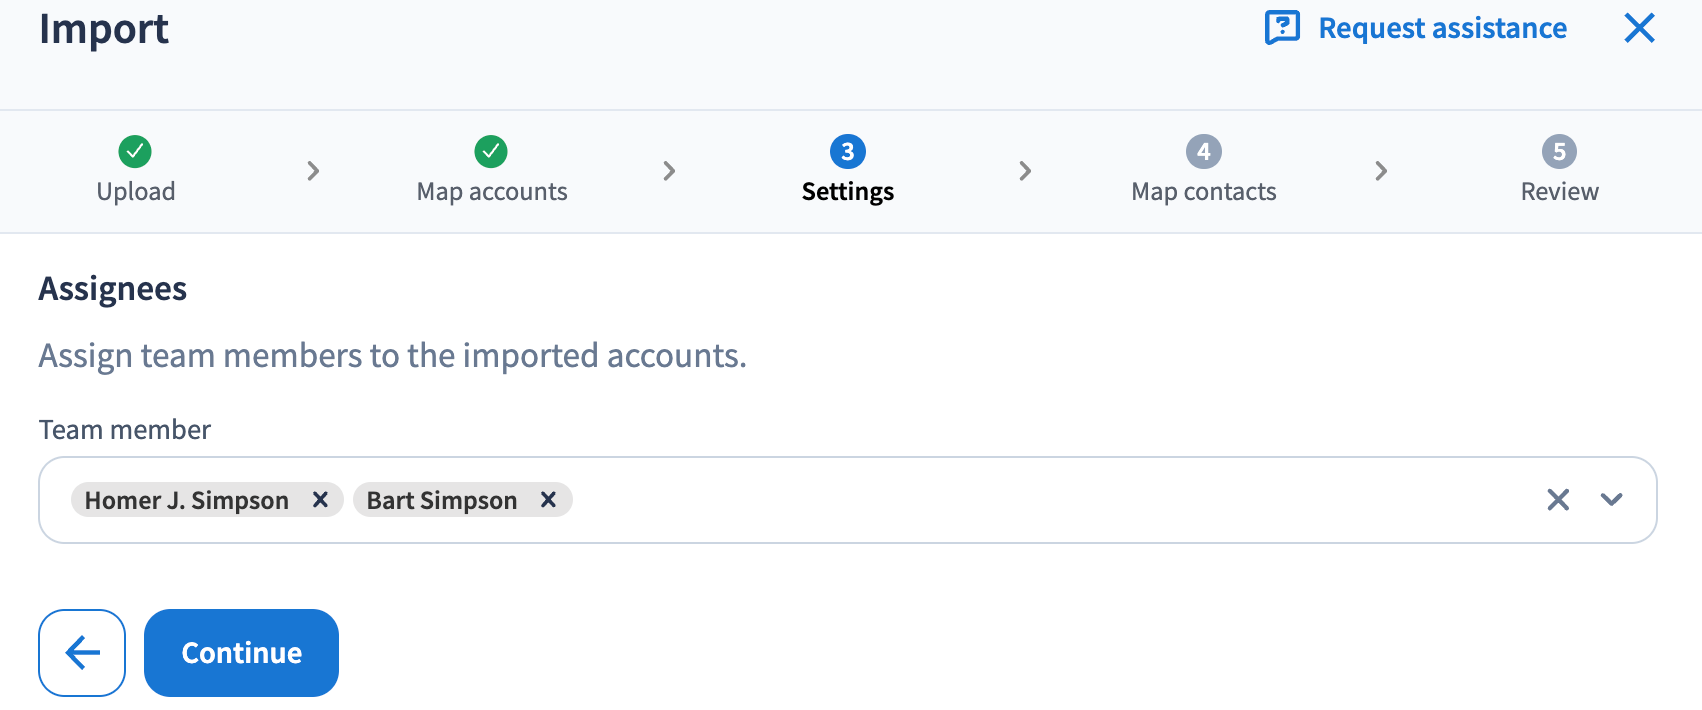The height and width of the screenshot is (710, 1702).
Task: Click the green Upload step checkmark
Action: point(135,152)
